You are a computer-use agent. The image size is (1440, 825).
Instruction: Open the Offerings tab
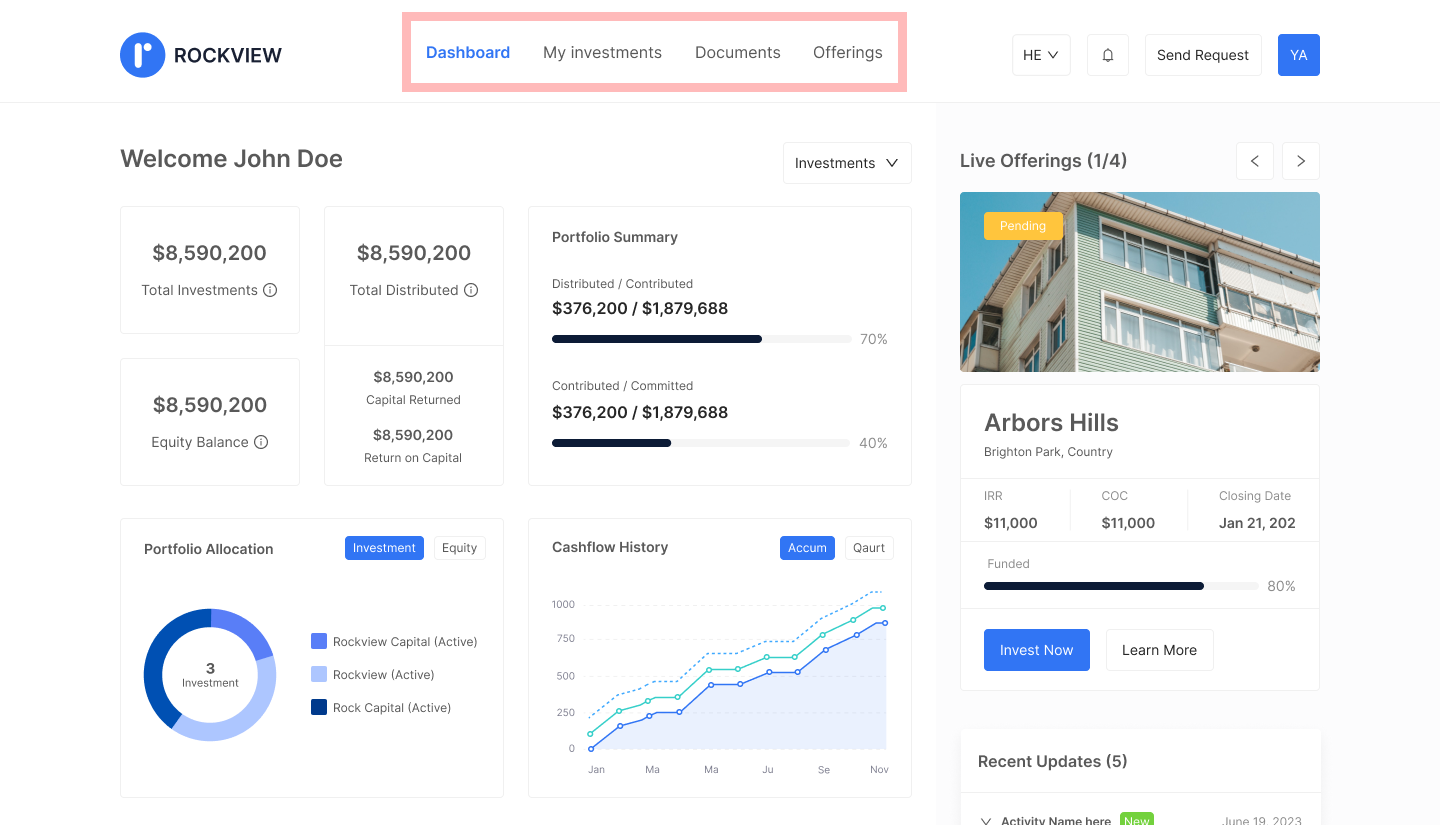pyautogui.click(x=848, y=52)
